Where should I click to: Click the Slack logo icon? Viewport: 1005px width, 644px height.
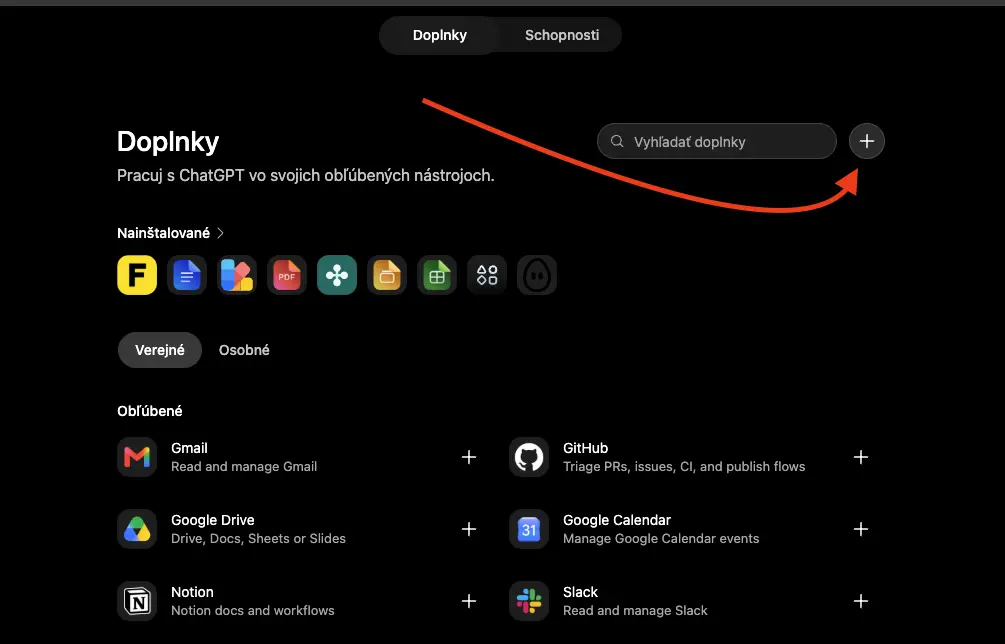point(529,601)
